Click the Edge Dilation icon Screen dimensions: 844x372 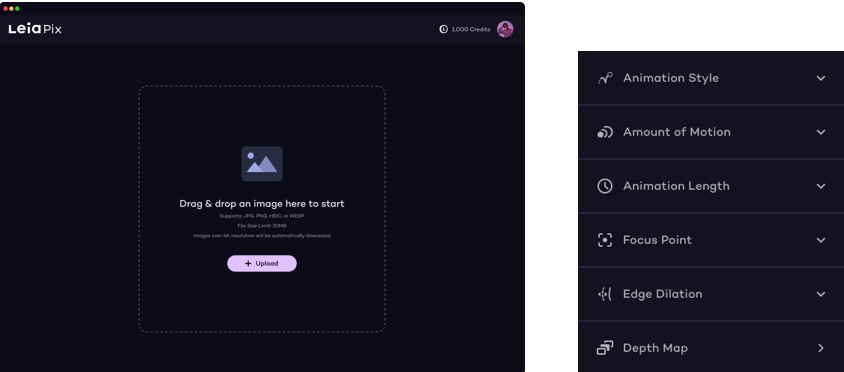605,294
